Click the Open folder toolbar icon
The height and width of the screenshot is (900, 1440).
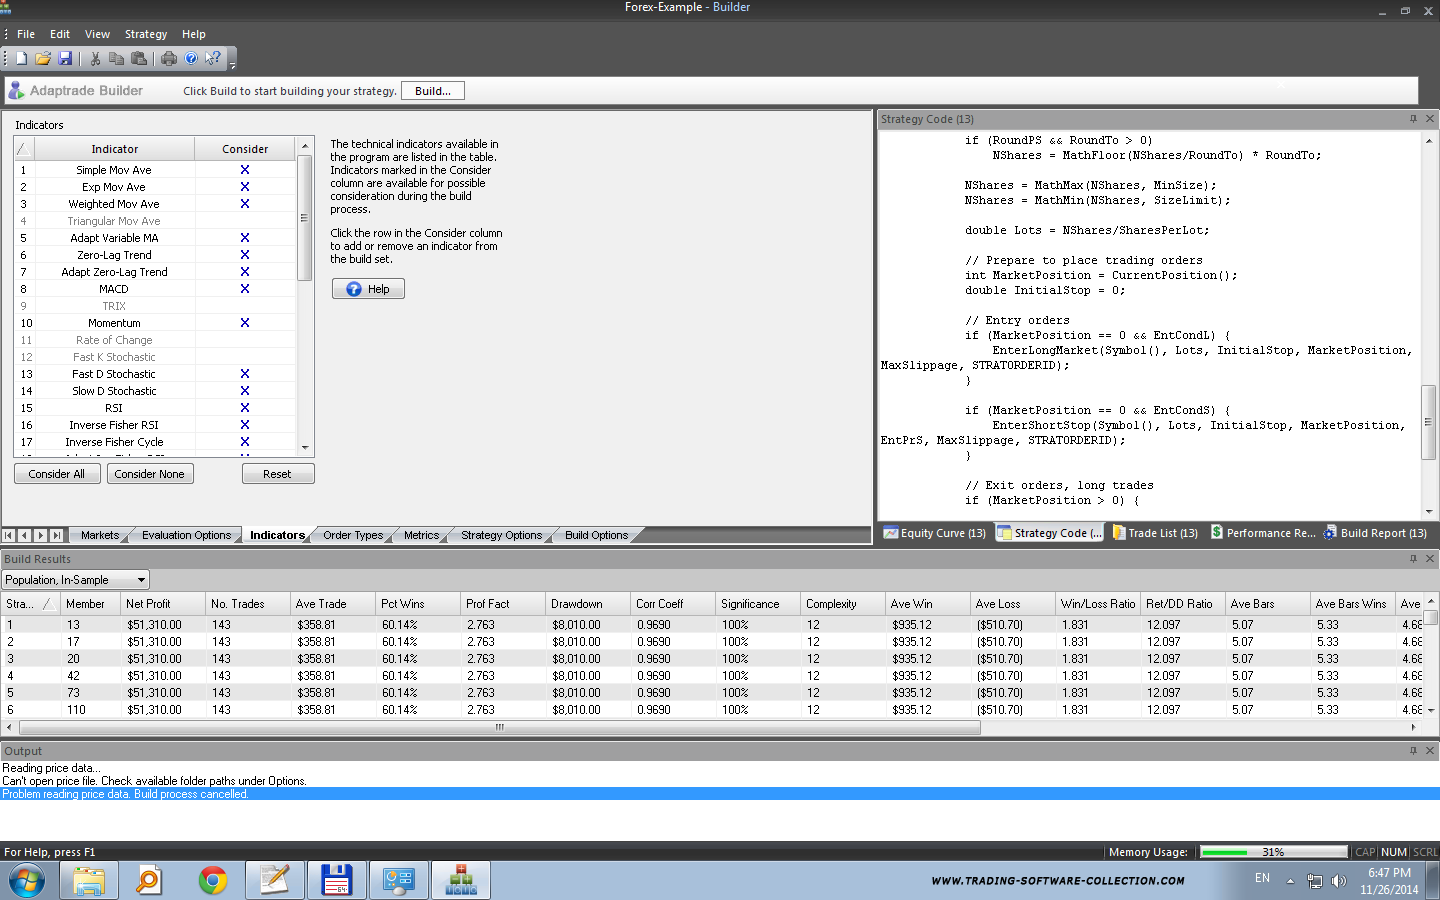click(x=43, y=59)
